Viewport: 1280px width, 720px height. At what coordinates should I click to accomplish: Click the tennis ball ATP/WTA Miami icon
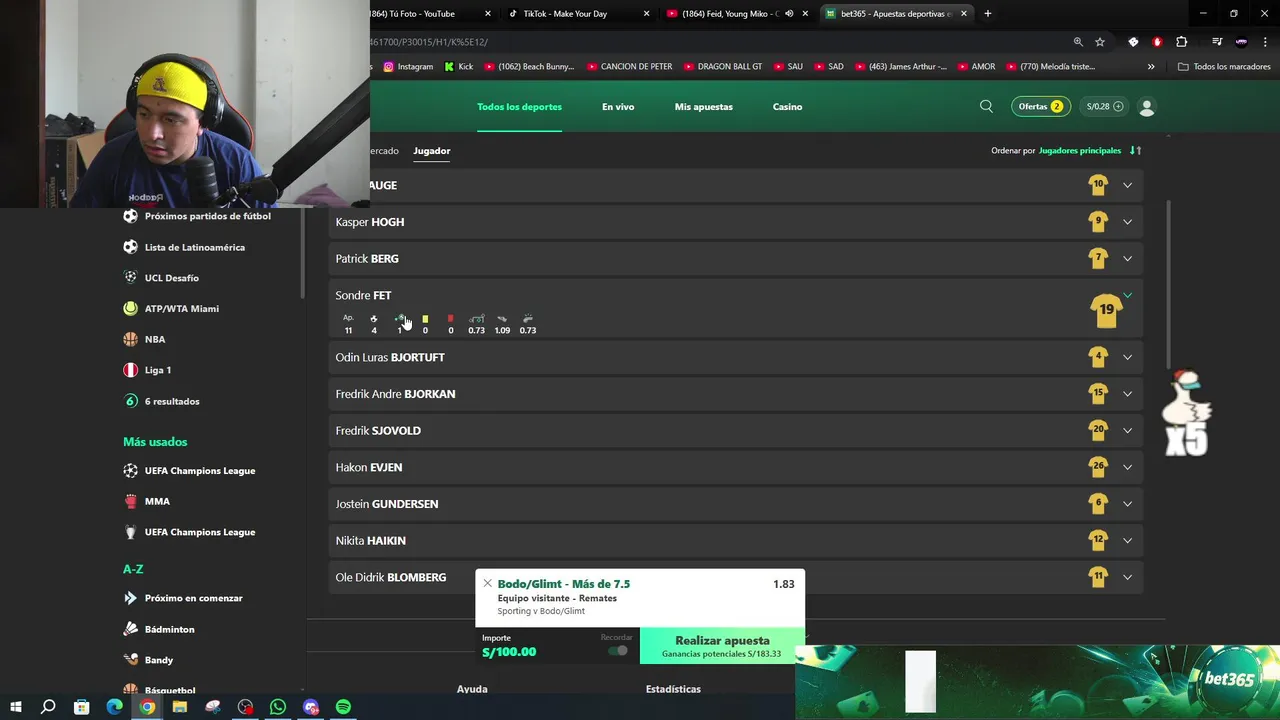[x=130, y=309]
